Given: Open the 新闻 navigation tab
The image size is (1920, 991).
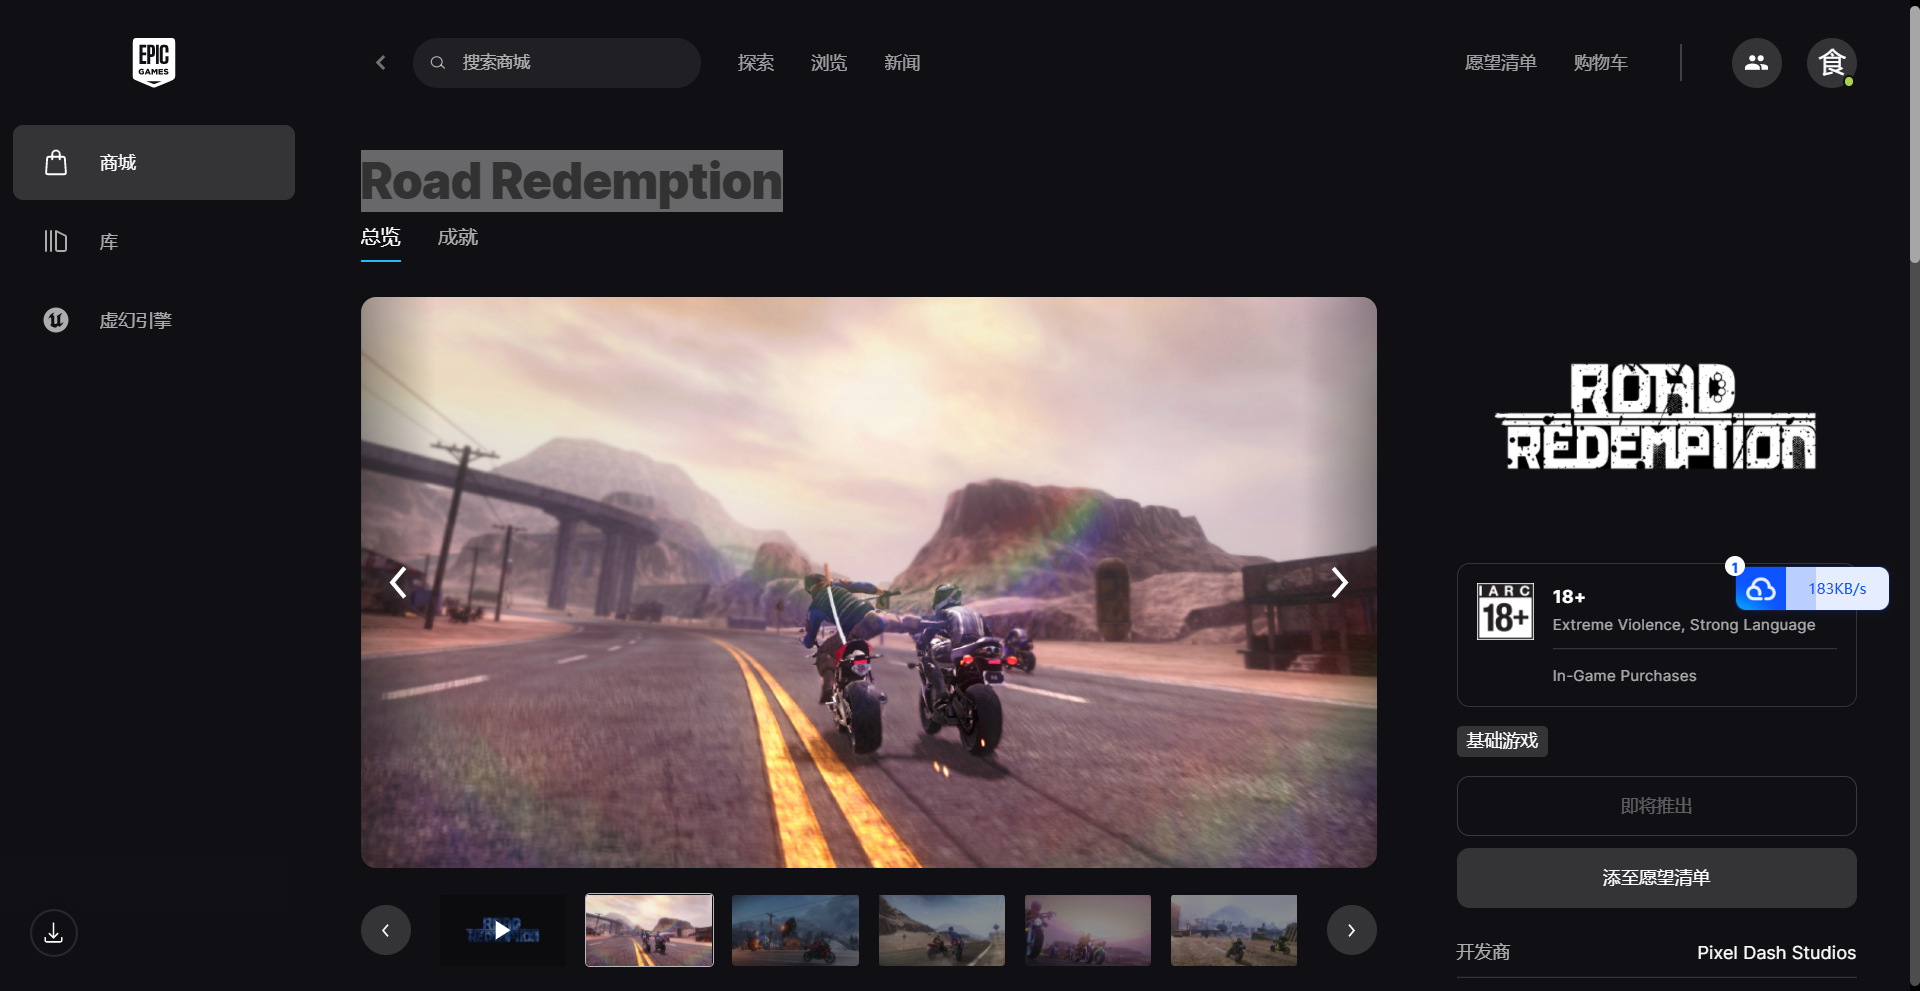Looking at the screenshot, I should point(902,63).
